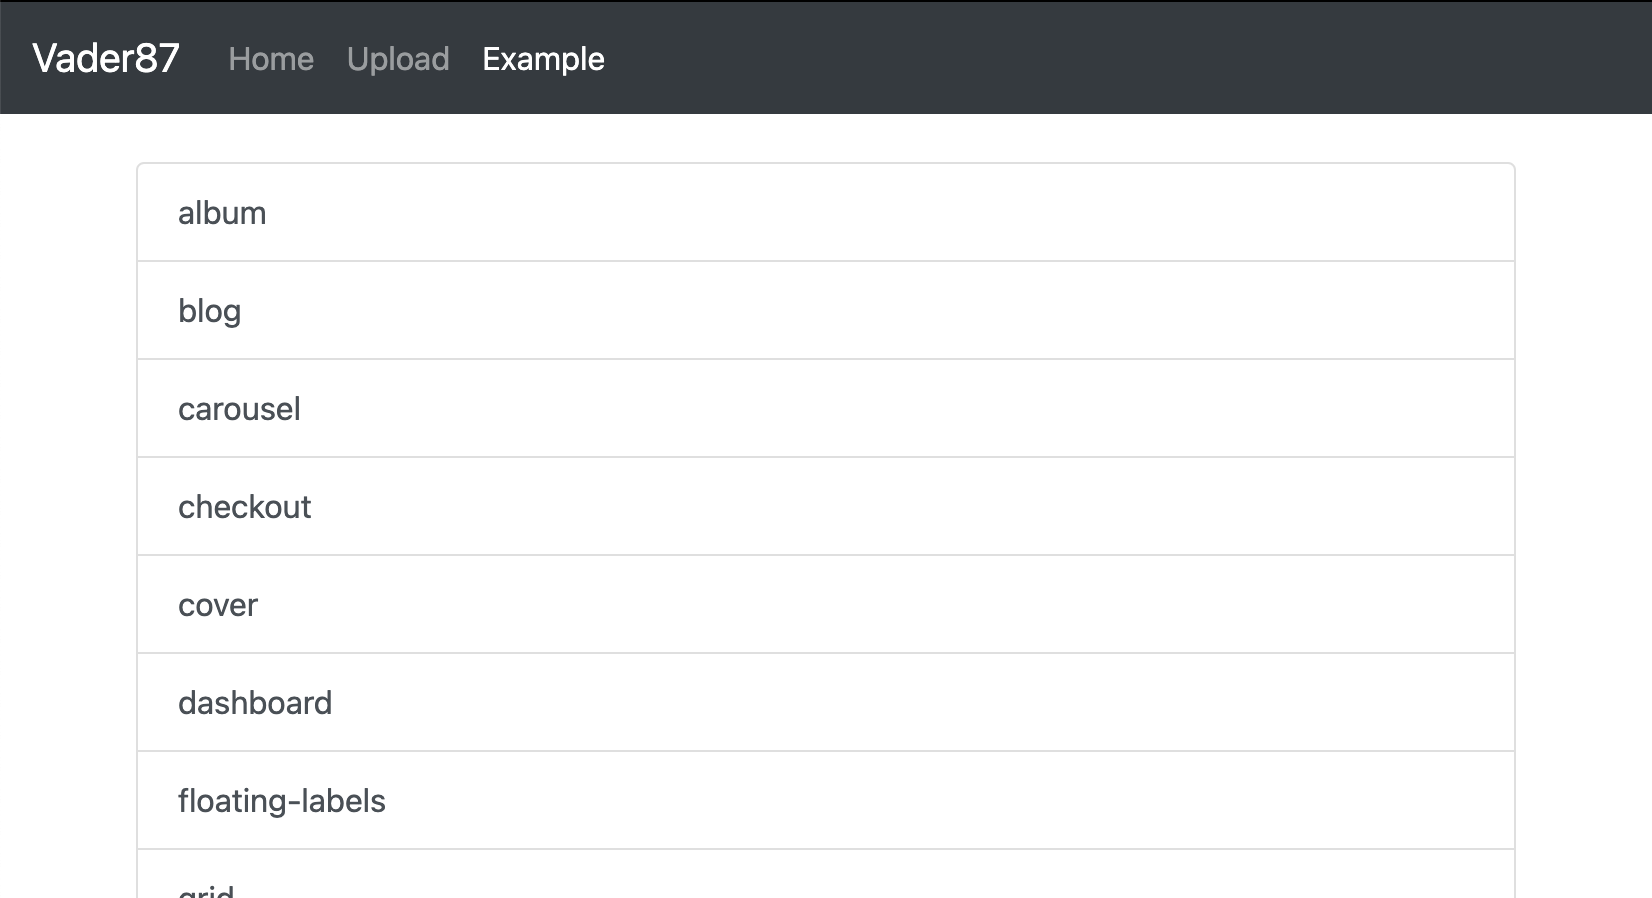
Task: Open the Upload nav link
Action: (398, 59)
